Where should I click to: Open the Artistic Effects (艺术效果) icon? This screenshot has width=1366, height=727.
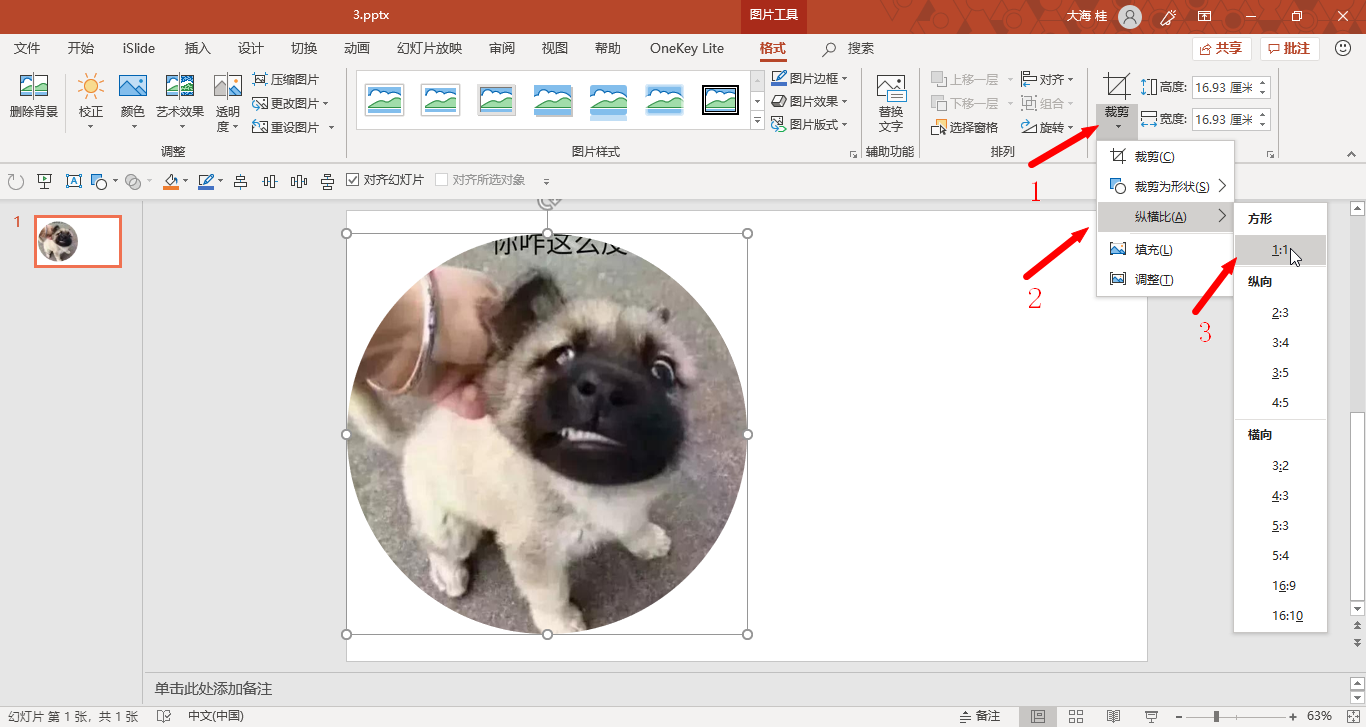(180, 96)
